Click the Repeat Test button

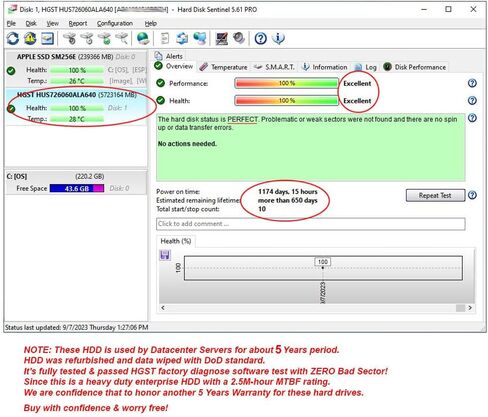[435, 195]
